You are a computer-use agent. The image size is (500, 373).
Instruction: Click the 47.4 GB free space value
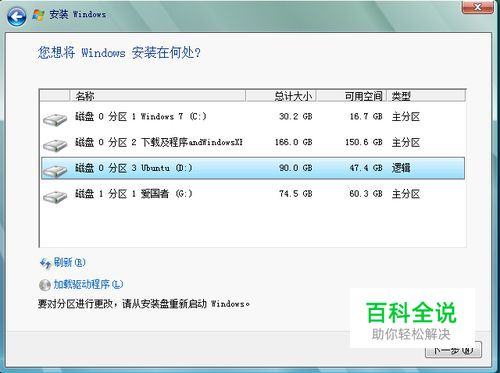pyautogui.click(x=366, y=168)
